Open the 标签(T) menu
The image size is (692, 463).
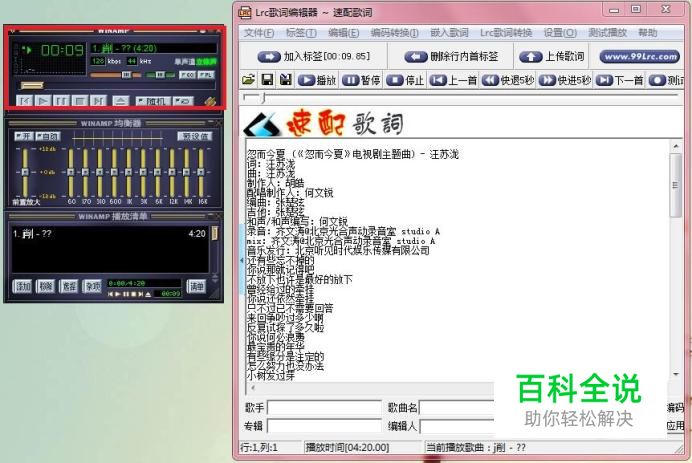[301, 33]
